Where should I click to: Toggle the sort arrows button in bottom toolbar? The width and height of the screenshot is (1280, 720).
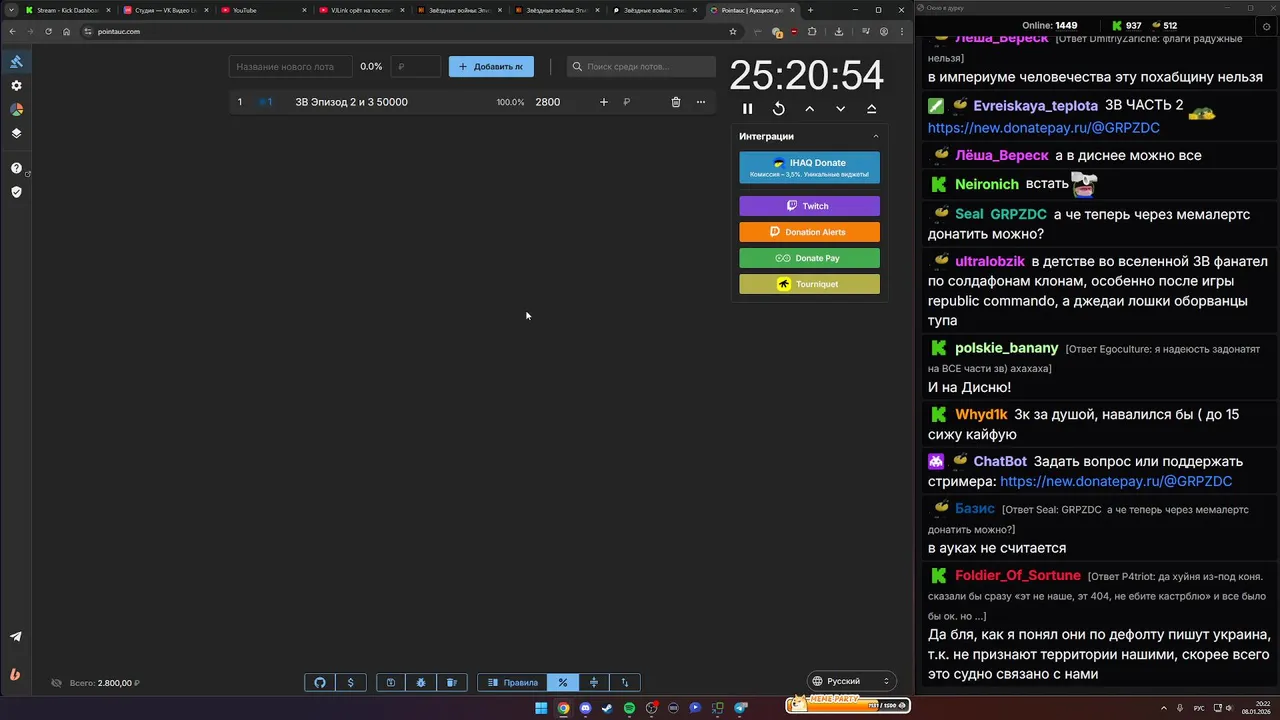(x=625, y=683)
